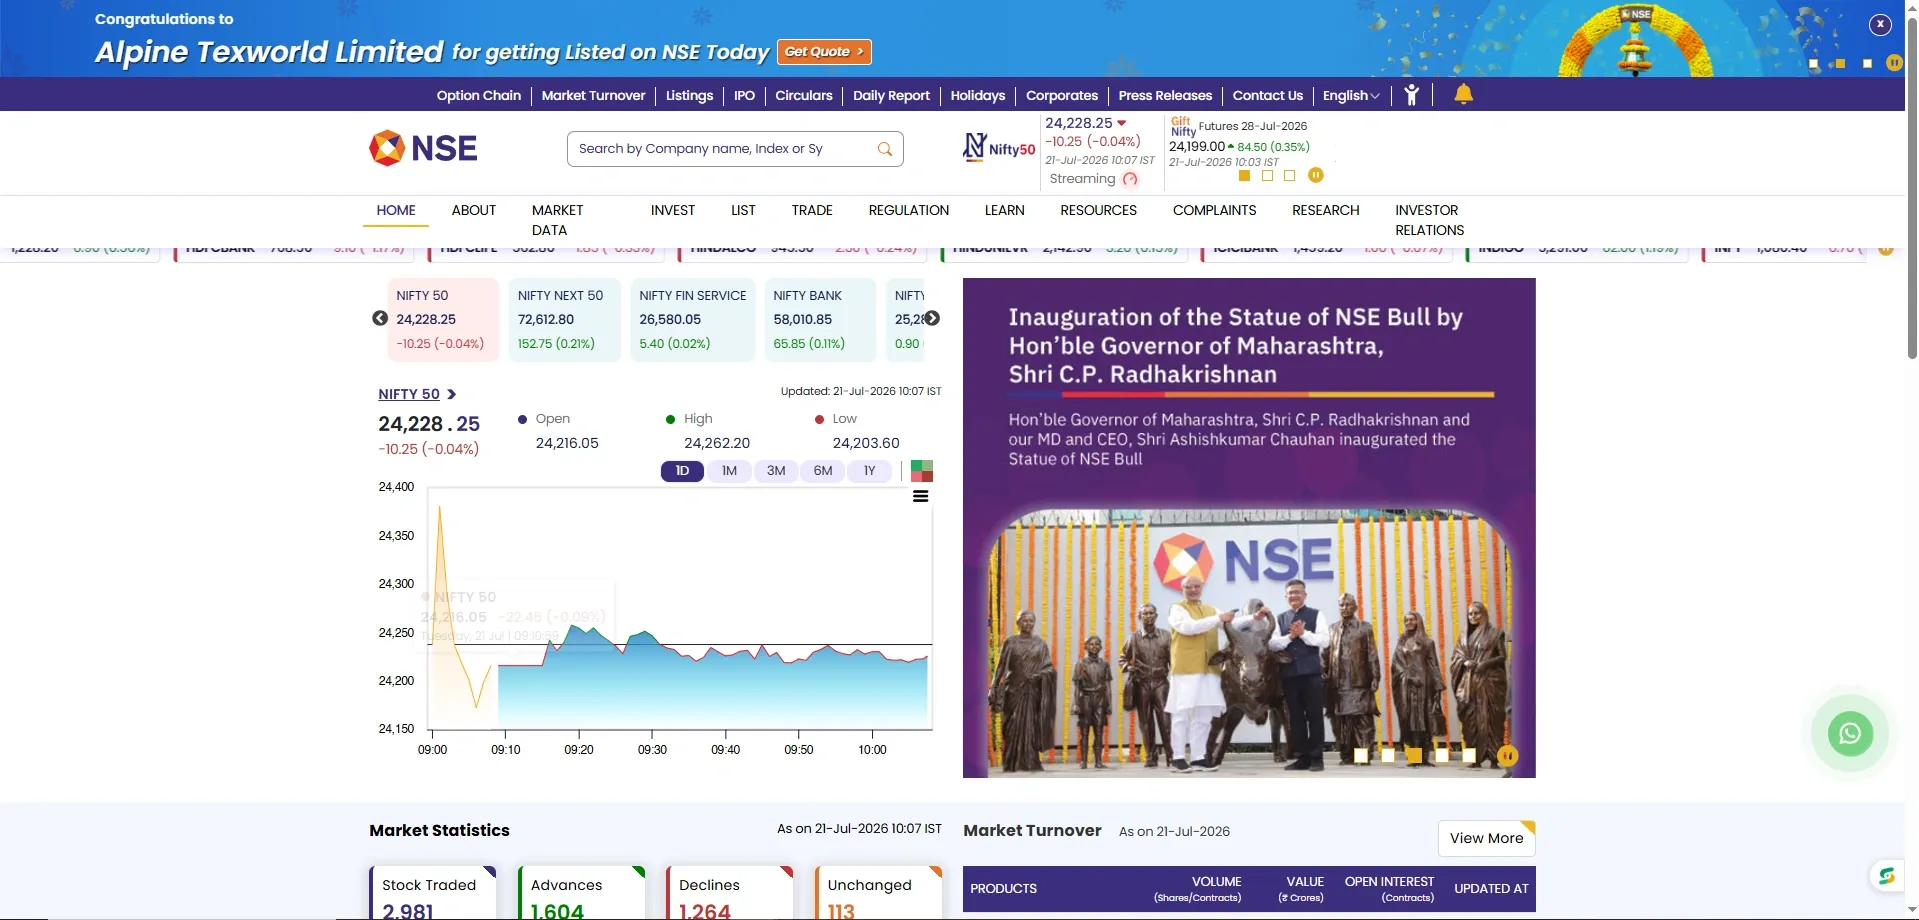The height and width of the screenshot is (920, 1919).
Task: Open LEARN main menu
Action: 1004,210
